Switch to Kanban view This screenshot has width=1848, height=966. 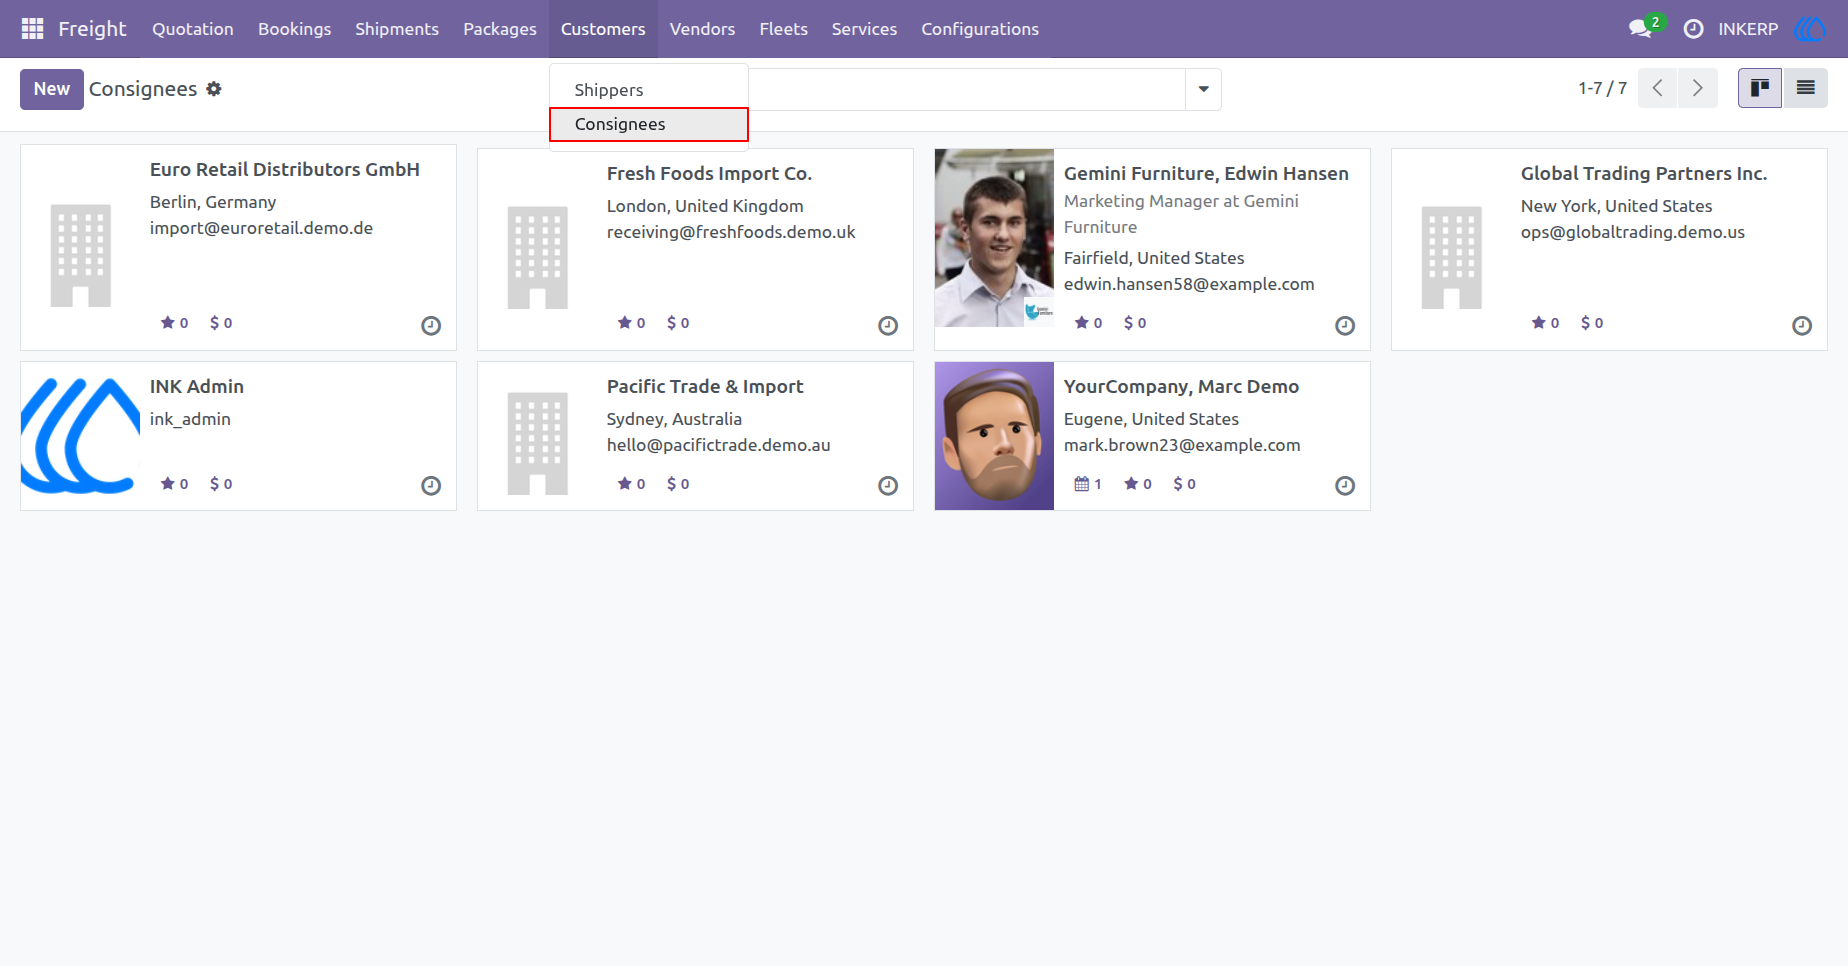[1760, 88]
